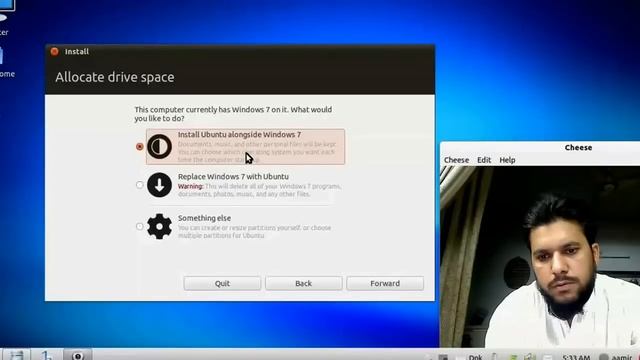Quit the Ubuntu installer
The height and width of the screenshot is (360, 640).
pyautogui.click(x=222, y=283)
